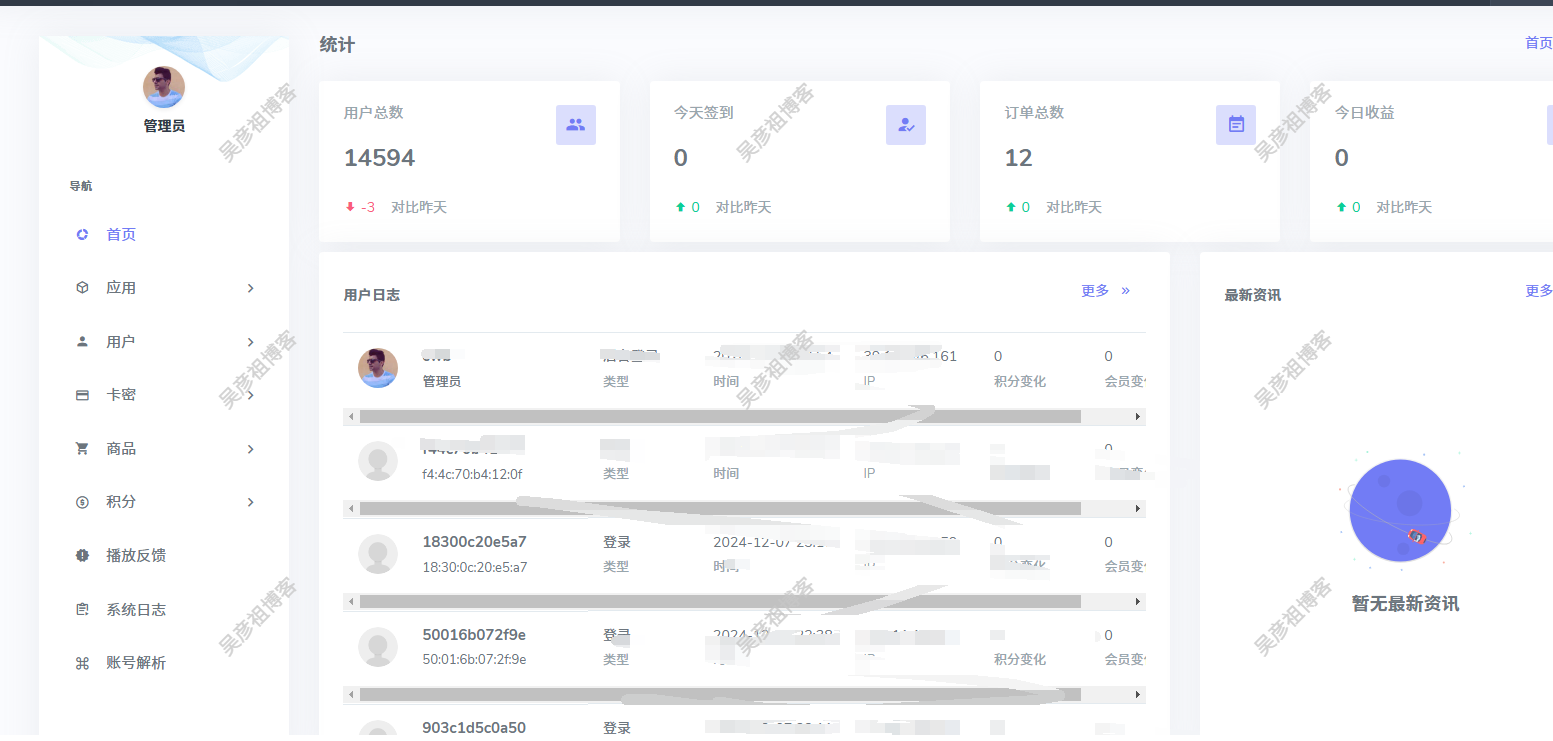Click 更多 link in 最新资讯 panel
1553x741 pixels.
1538,291
